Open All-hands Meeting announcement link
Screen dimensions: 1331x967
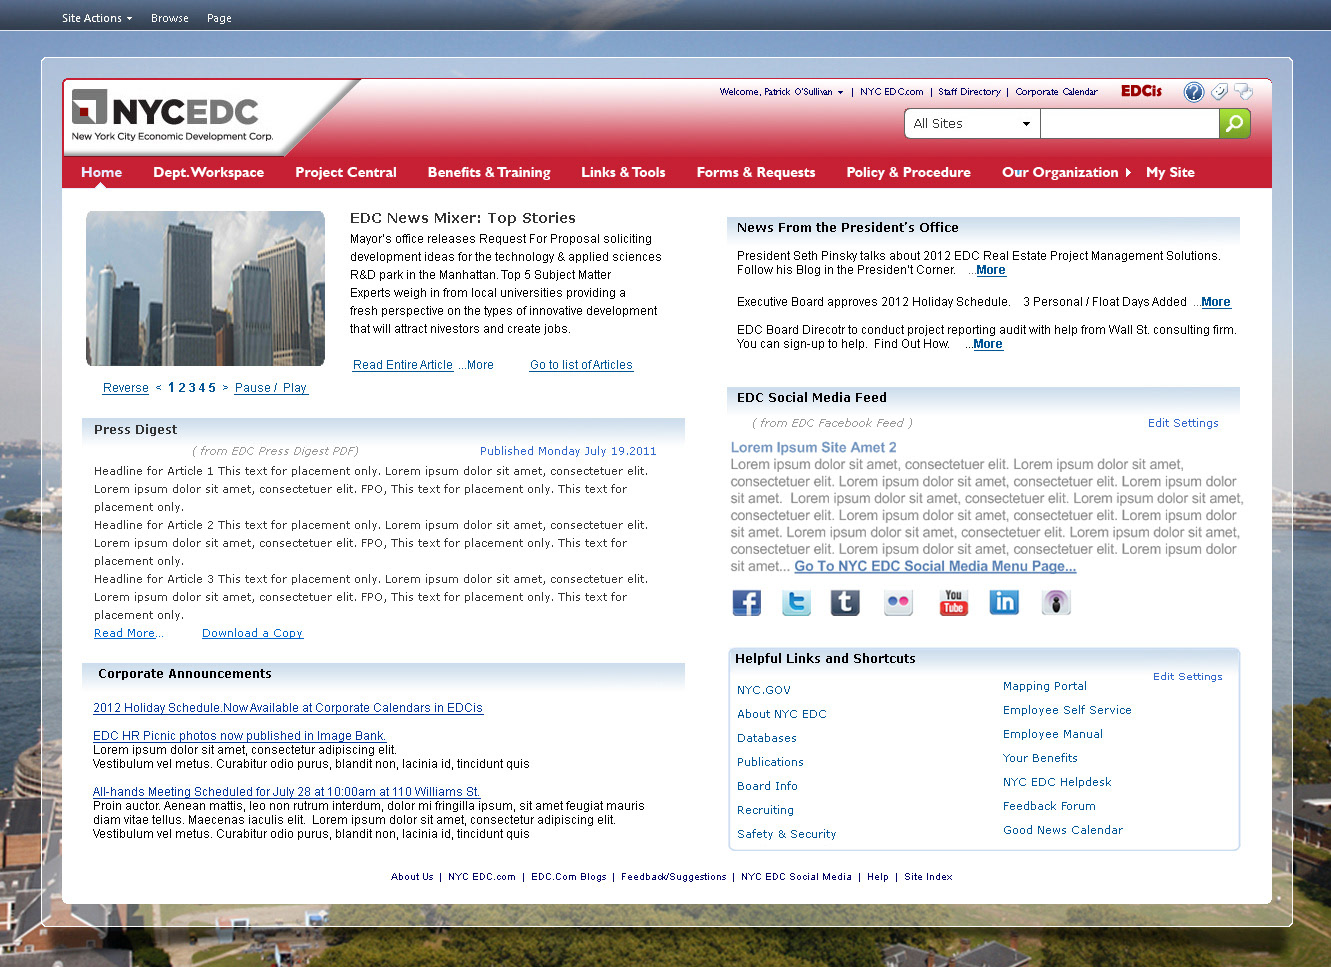(x=286, y=792)
